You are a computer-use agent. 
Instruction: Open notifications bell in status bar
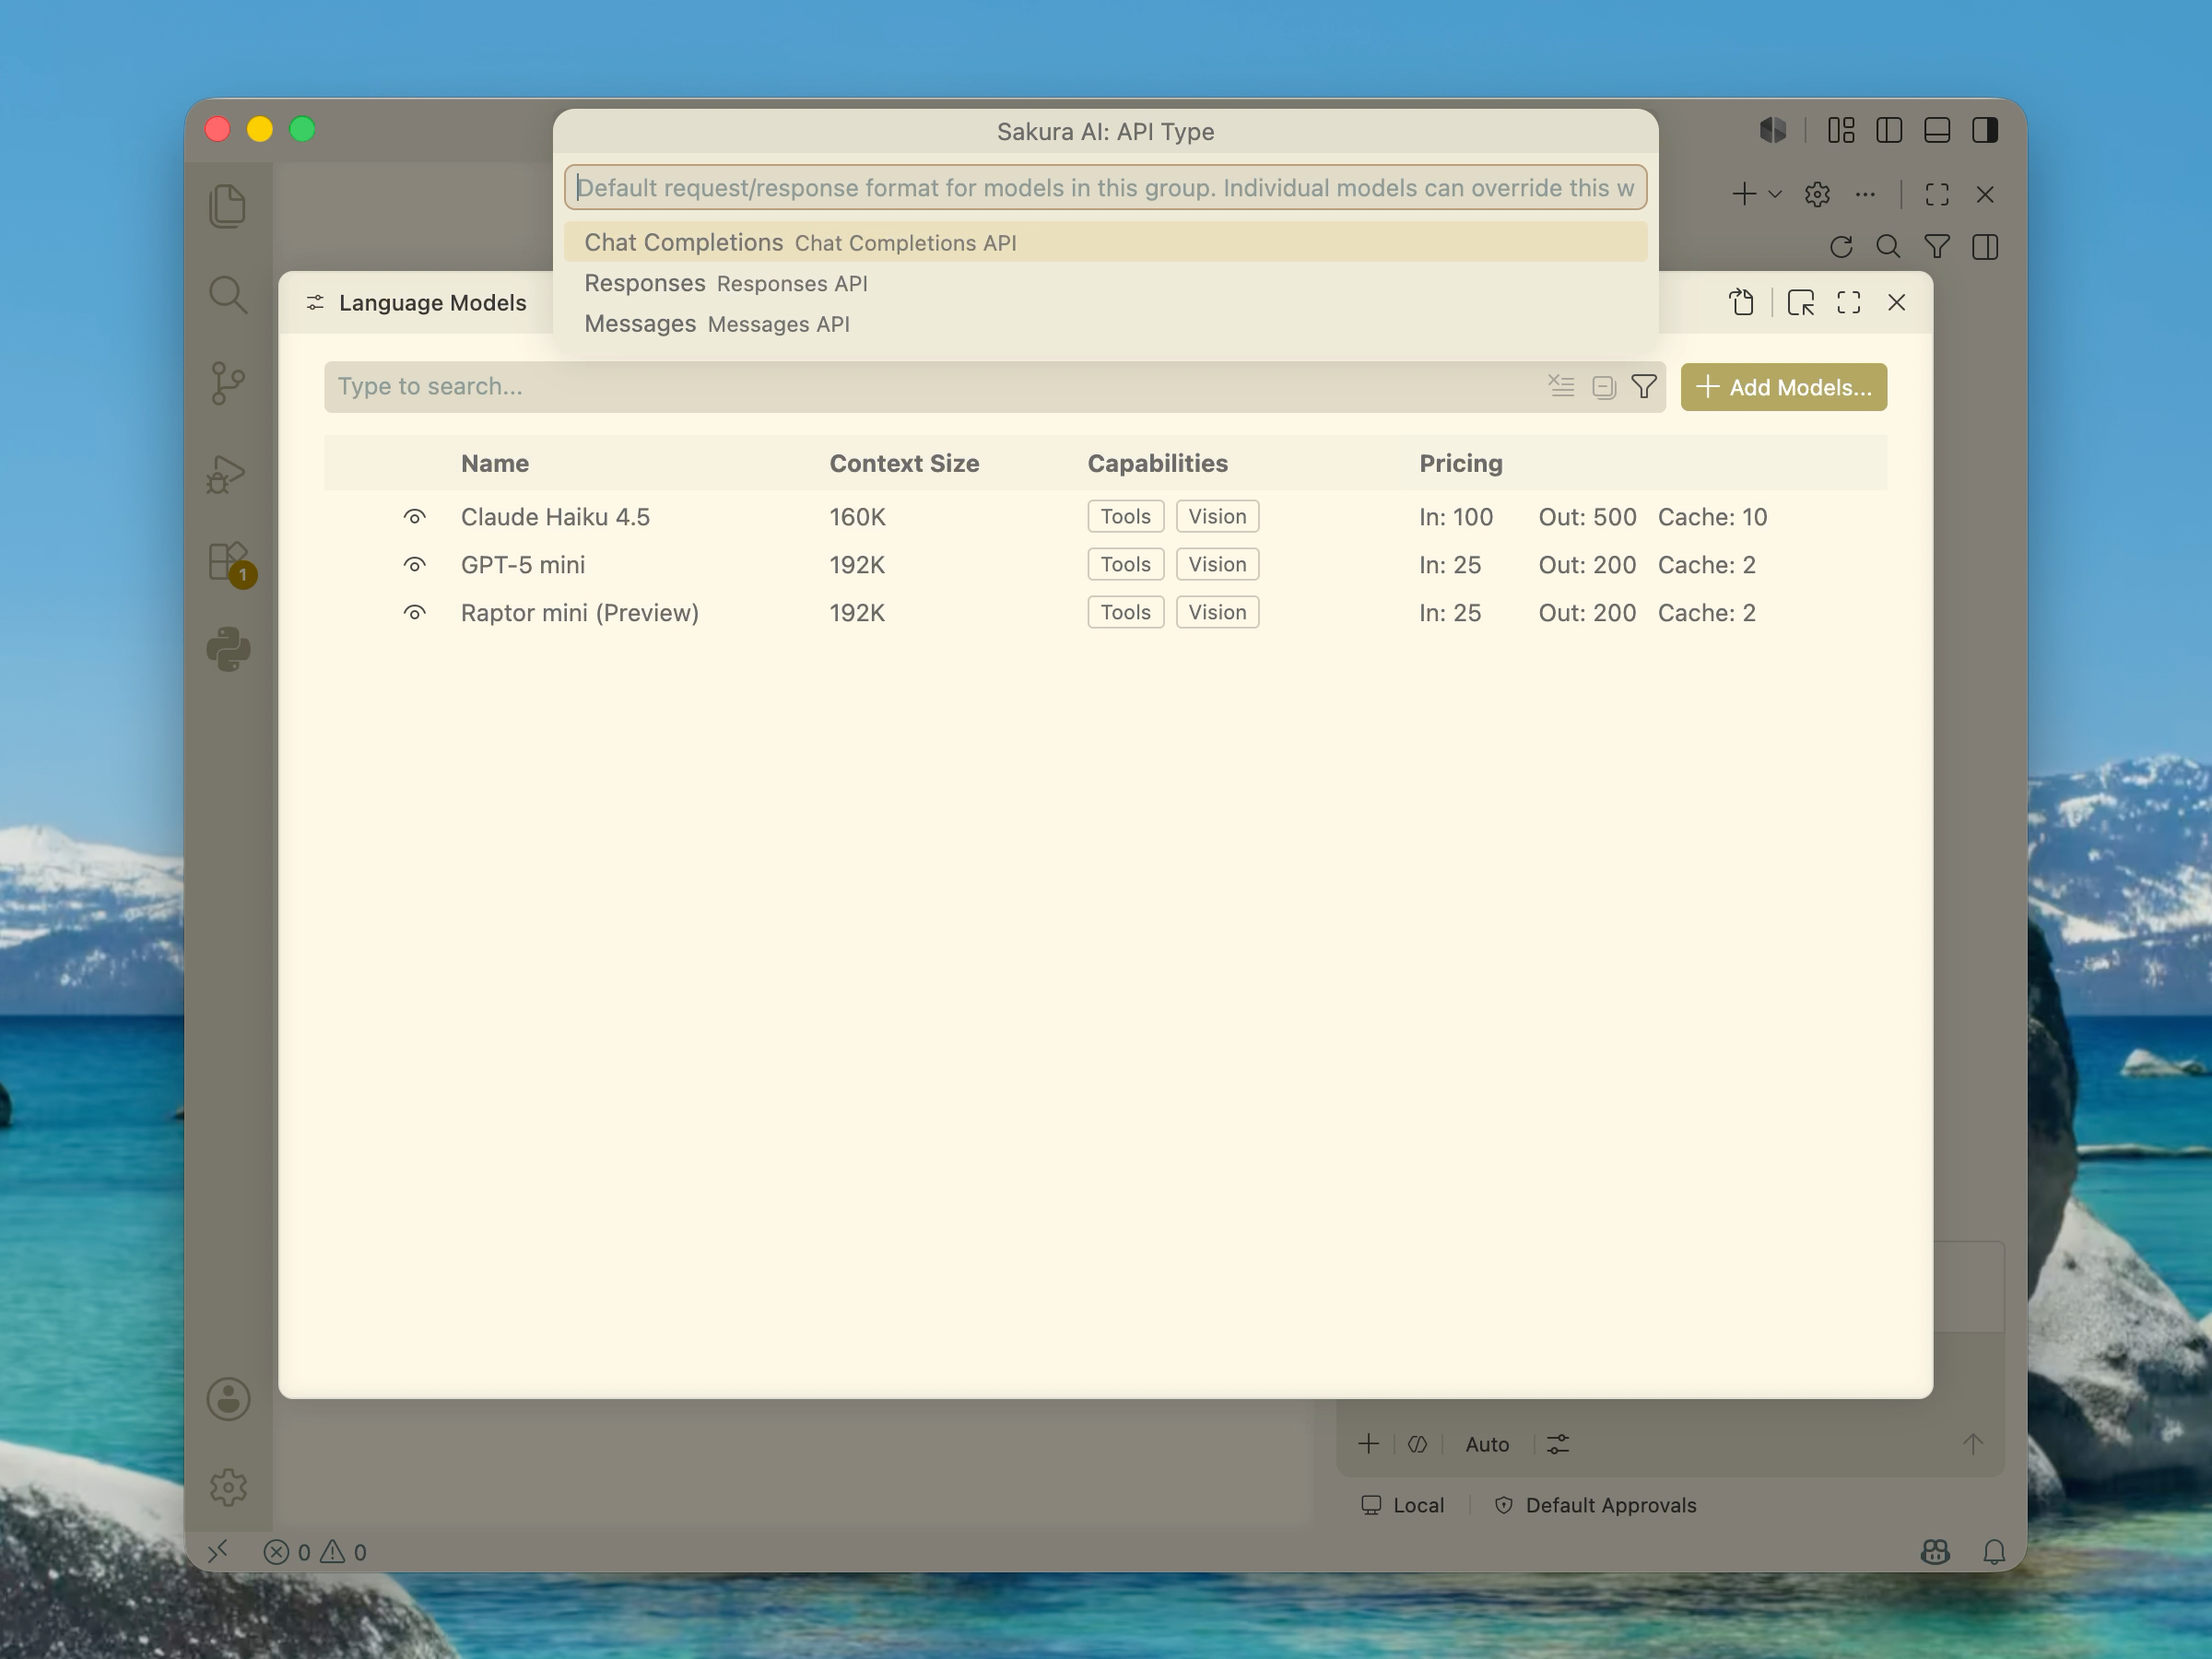pyautogui.click(x=1994, y=1551)
